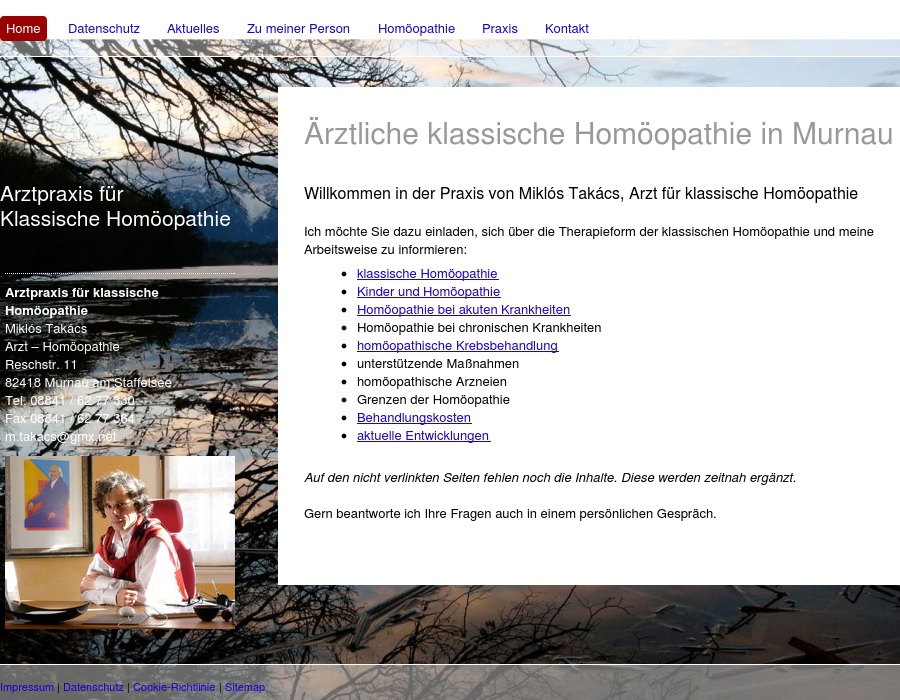
Task: Follow the Kinder und Homöopathie link
Action: 428,292
